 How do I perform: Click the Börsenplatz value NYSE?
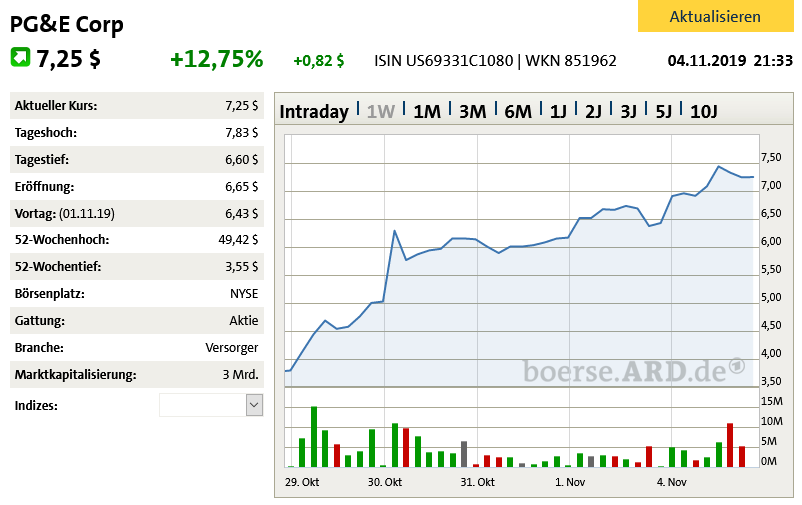pyautogui.click(x=244, y=294)
